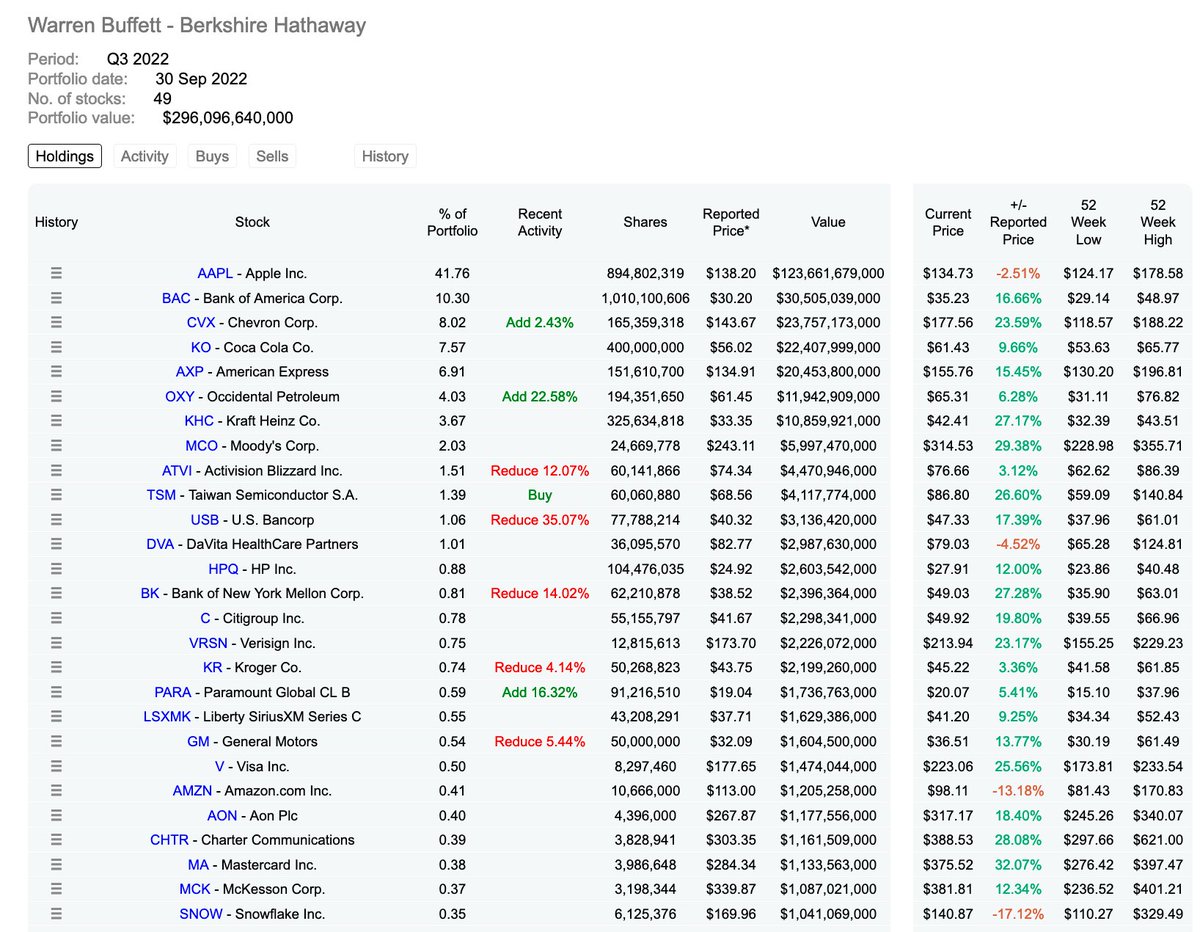This screenshot has width=1200, height=932.
Task: Switch to the Holdings tab
Action: [x=65, y=156]
